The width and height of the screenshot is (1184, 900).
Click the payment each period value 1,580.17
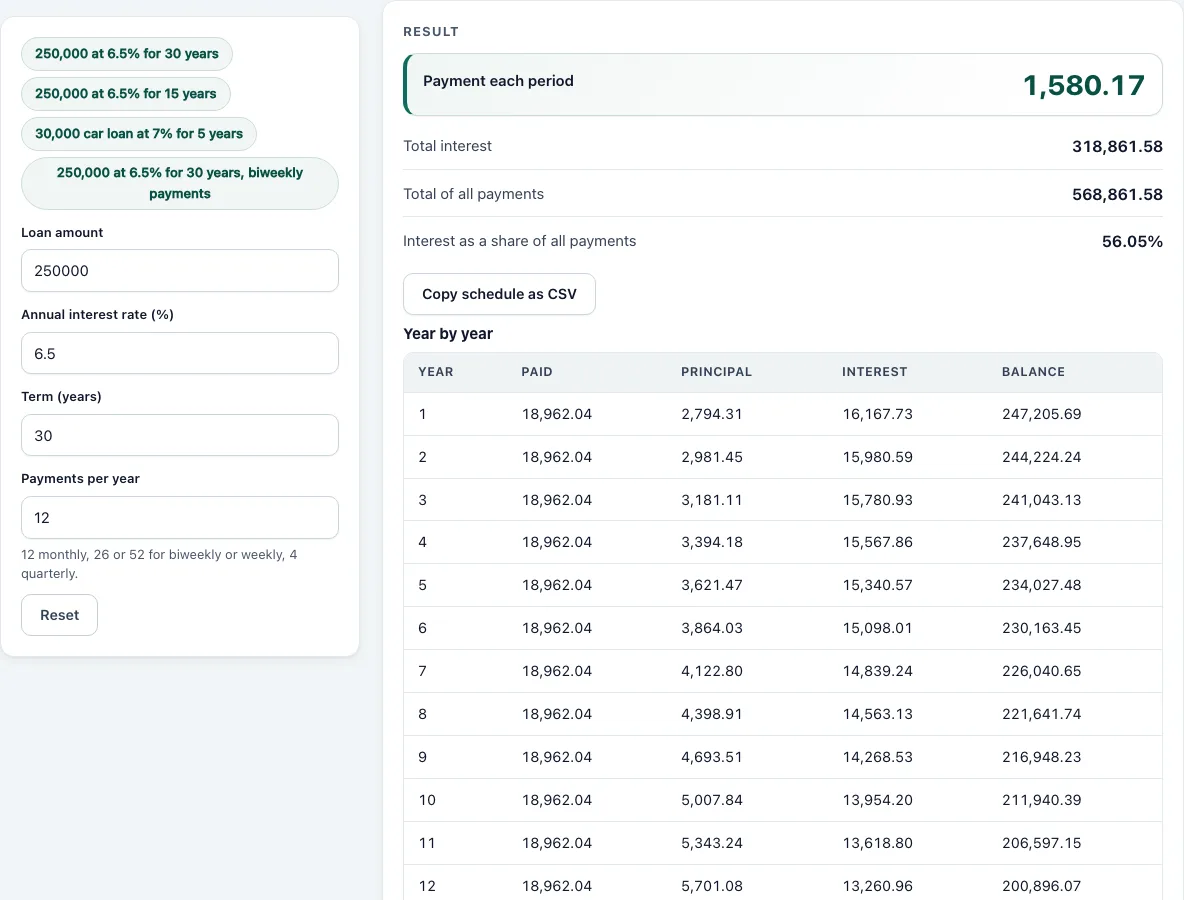click(1084, 85)
